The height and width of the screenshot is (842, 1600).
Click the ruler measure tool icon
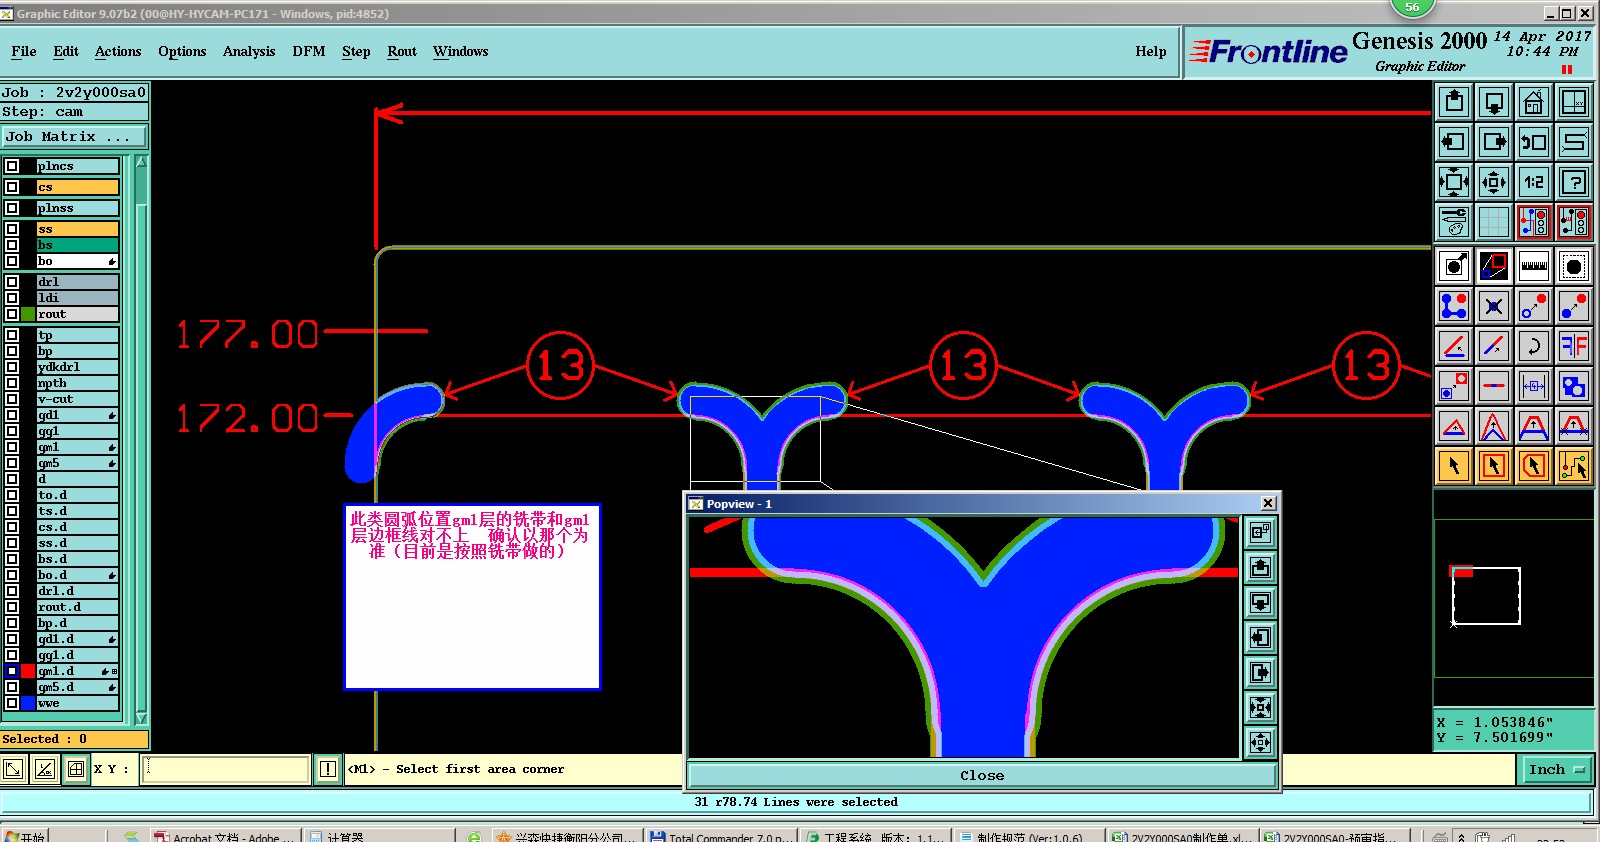tap(1534, 266)
